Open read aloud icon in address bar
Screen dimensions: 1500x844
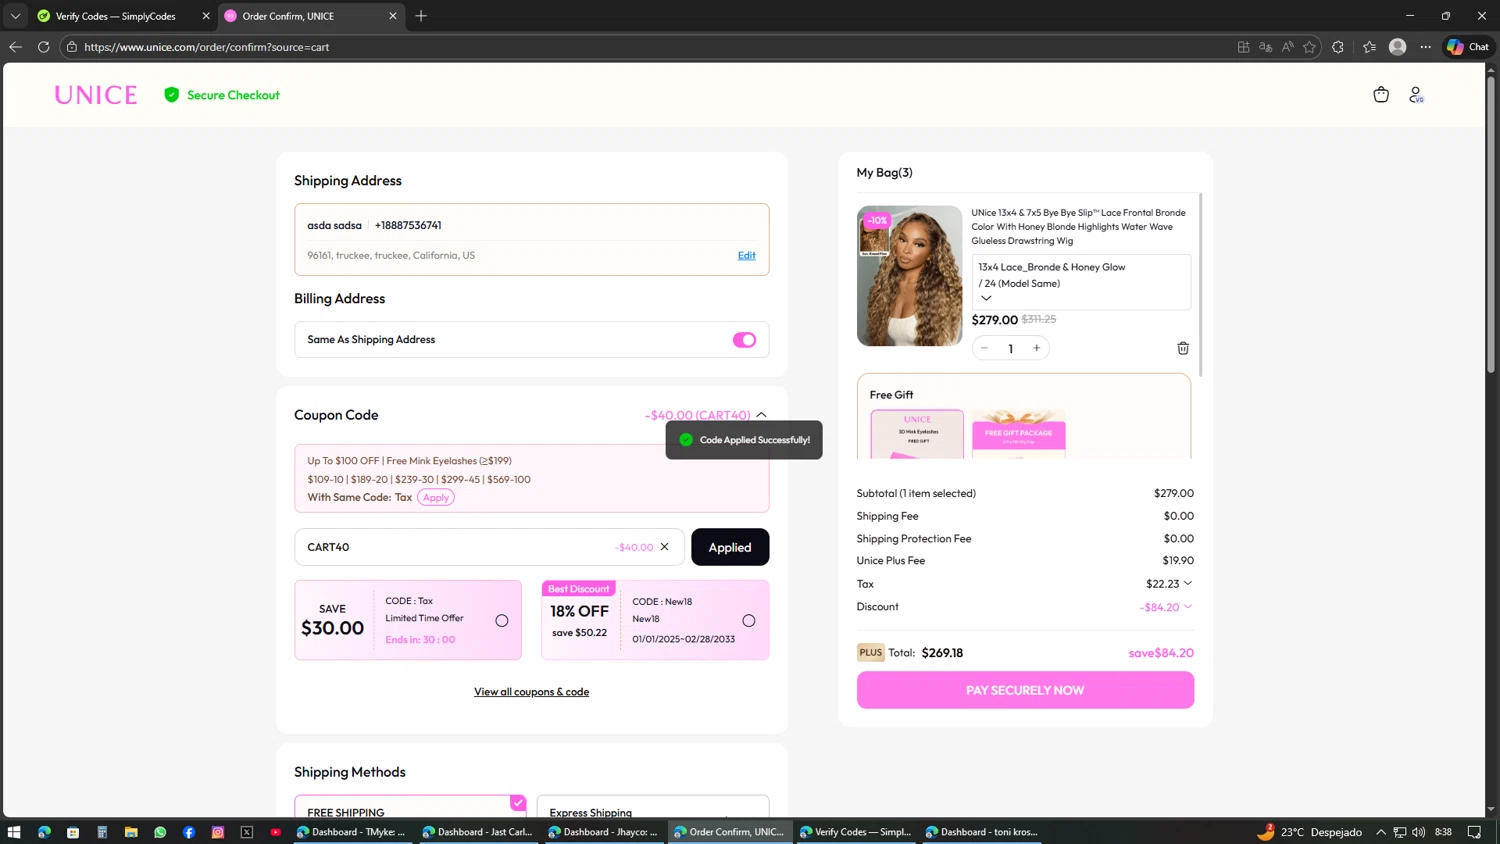click(1288, 47)
